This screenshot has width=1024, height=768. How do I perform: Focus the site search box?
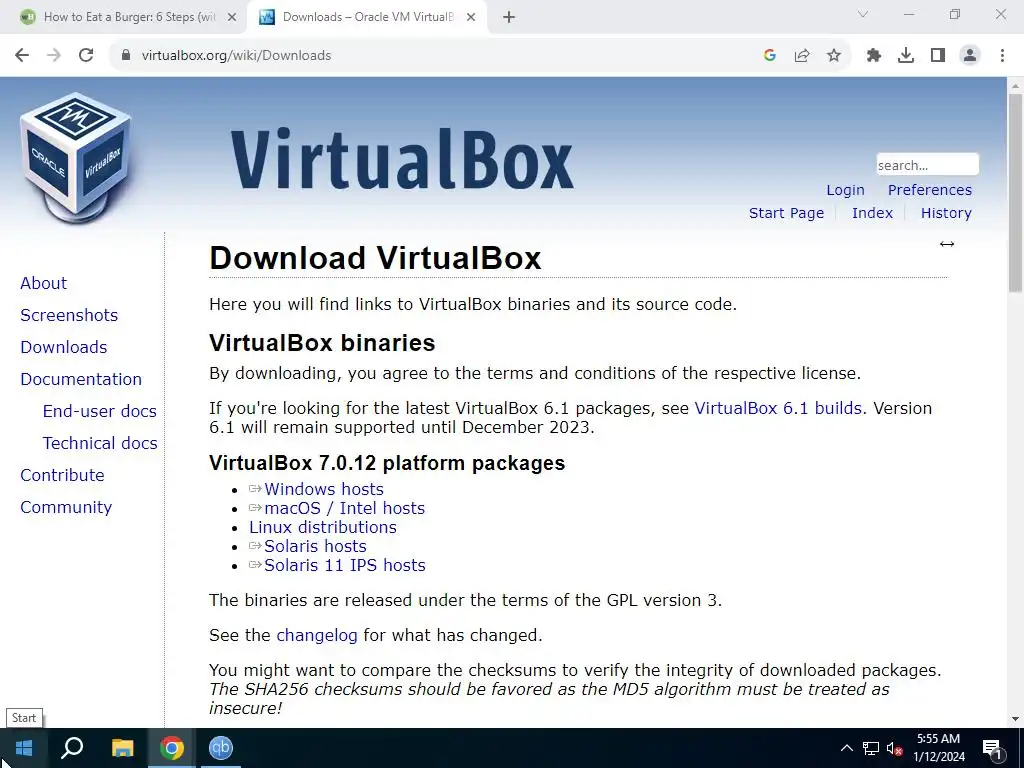927,165
